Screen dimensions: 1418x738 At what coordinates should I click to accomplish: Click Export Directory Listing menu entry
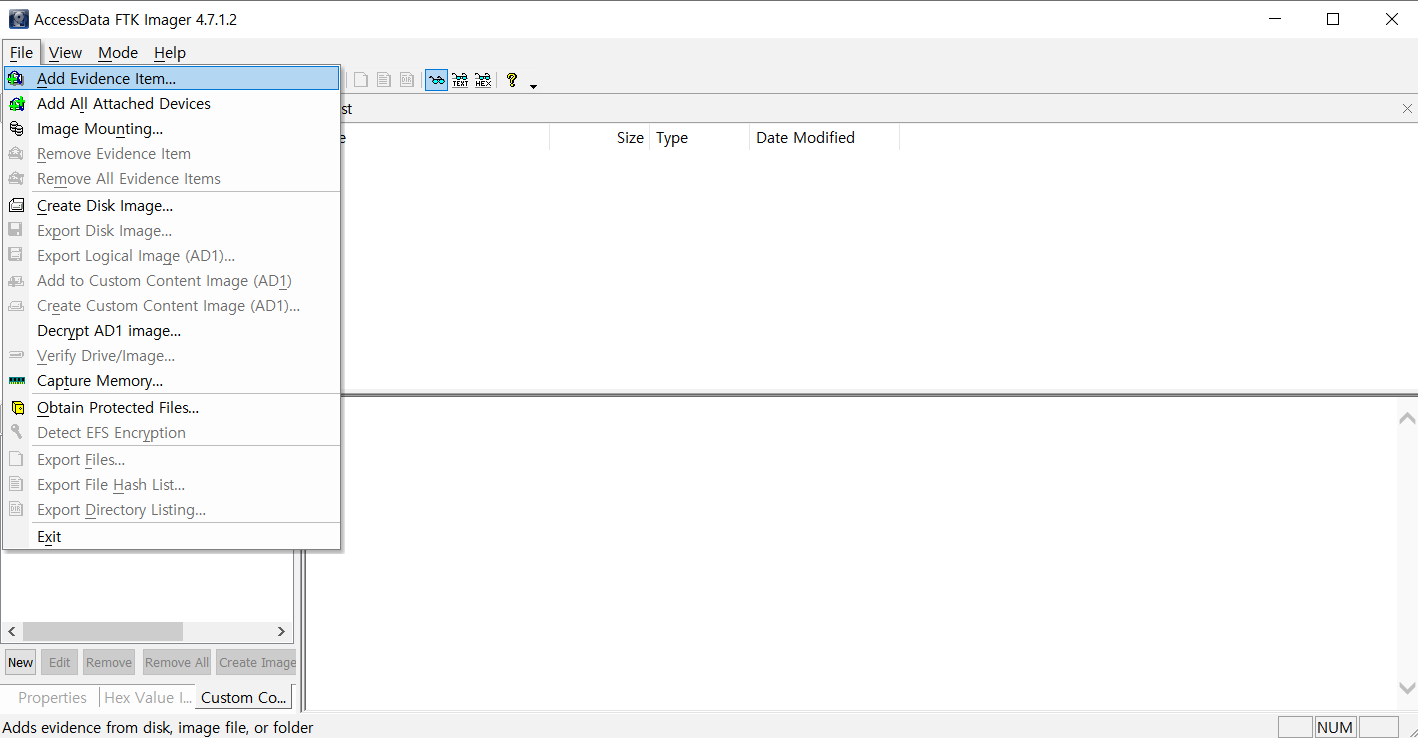(171, 509)
